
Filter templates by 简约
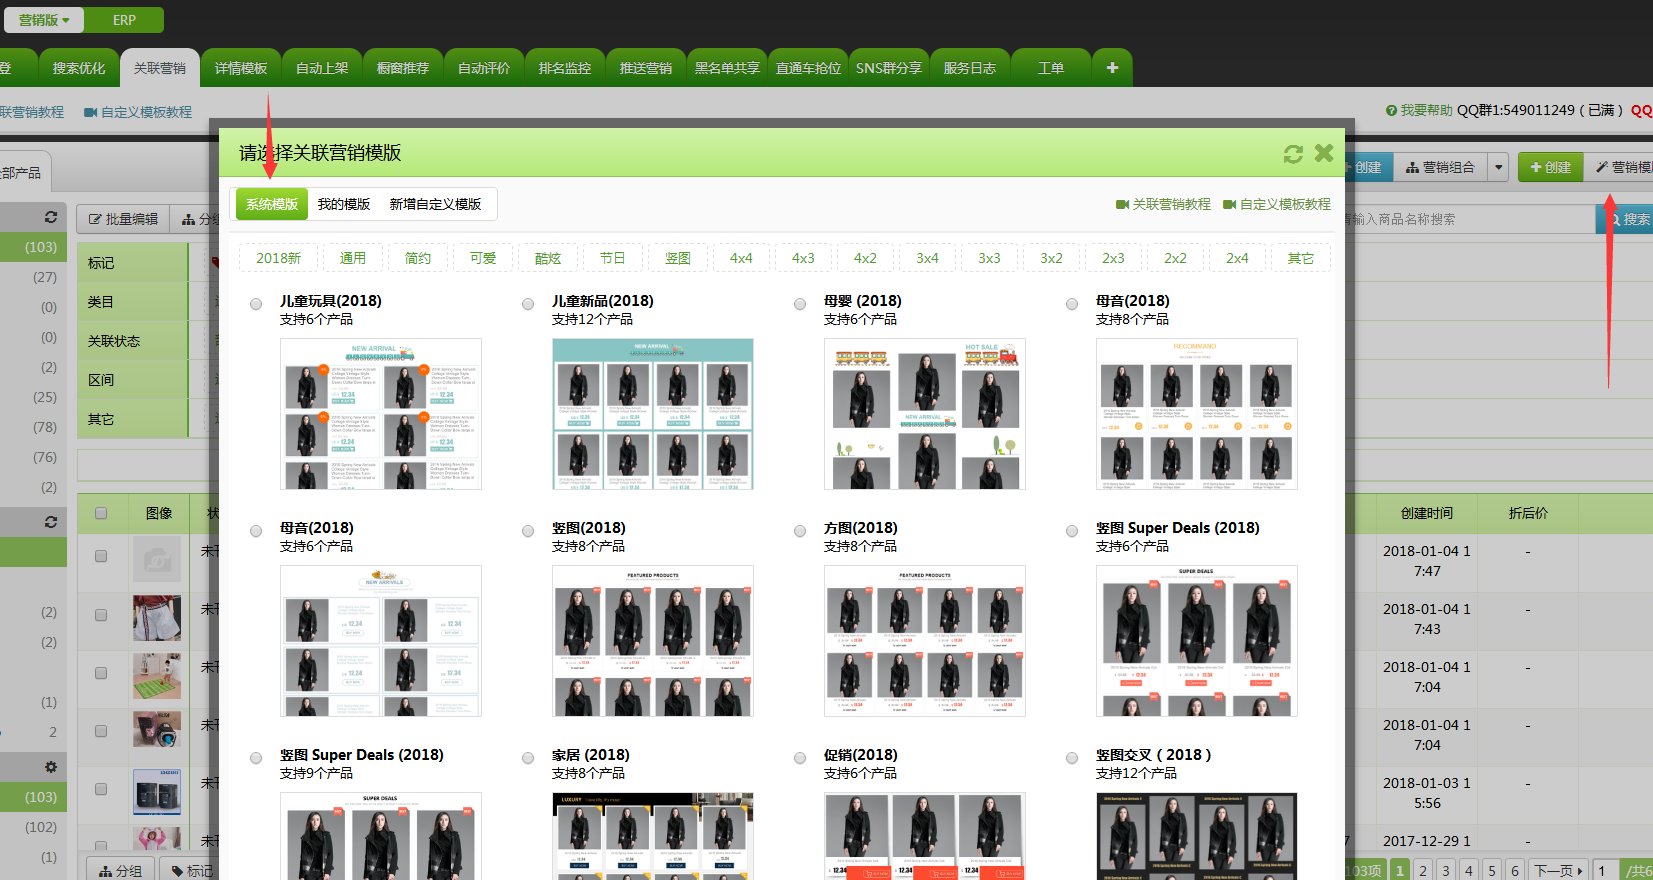[x=418, y=258]
